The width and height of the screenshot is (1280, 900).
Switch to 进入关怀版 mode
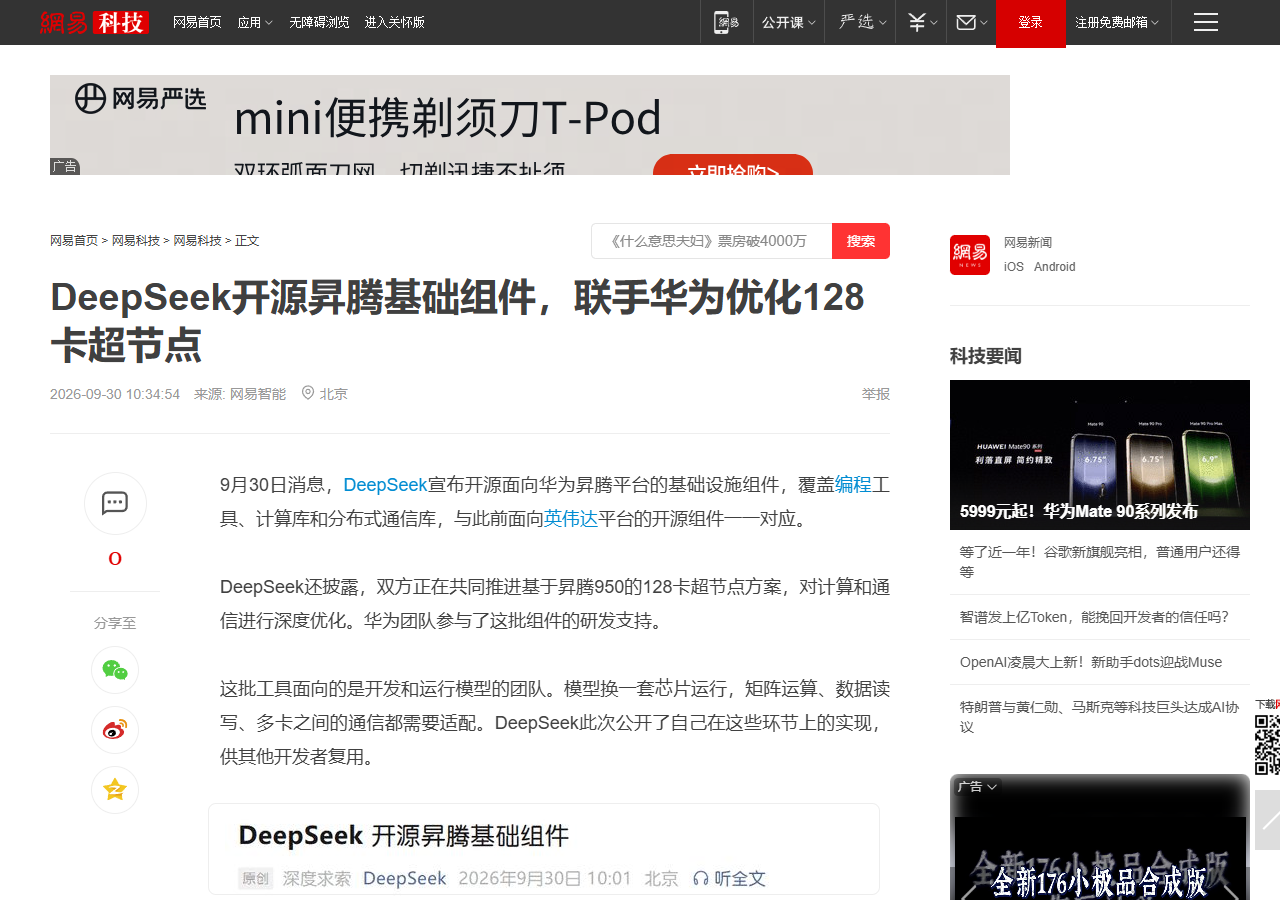pos(394,22)
